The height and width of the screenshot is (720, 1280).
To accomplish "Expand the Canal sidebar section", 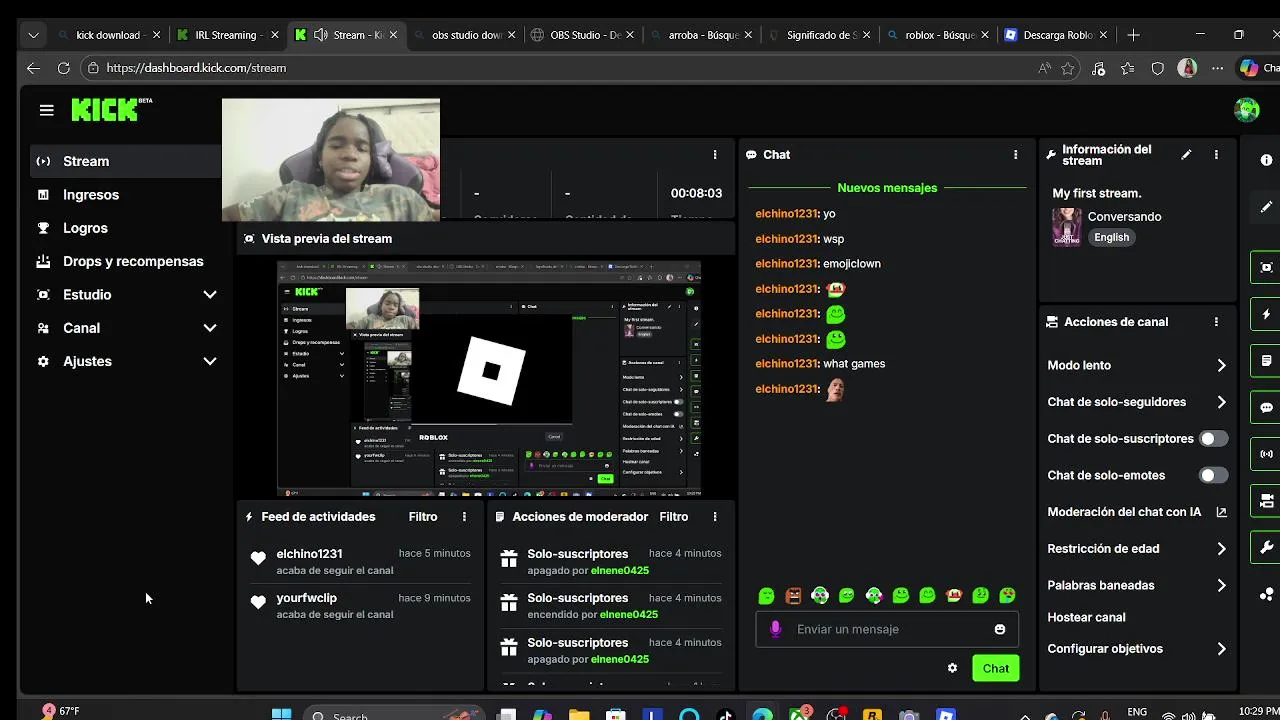I will pyautogui.click(x=210, y=328).
